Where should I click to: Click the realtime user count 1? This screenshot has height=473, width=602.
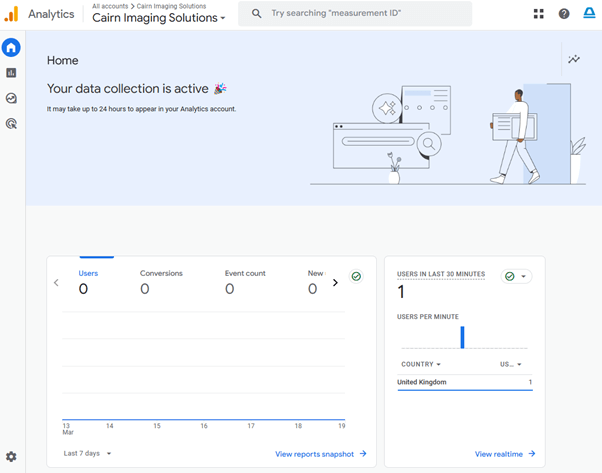(401, 292)
